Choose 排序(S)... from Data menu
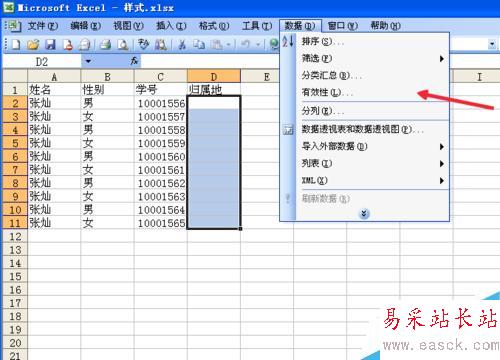Screen dimensions: 500x360 pyautogui.click(x=373, y=42)
